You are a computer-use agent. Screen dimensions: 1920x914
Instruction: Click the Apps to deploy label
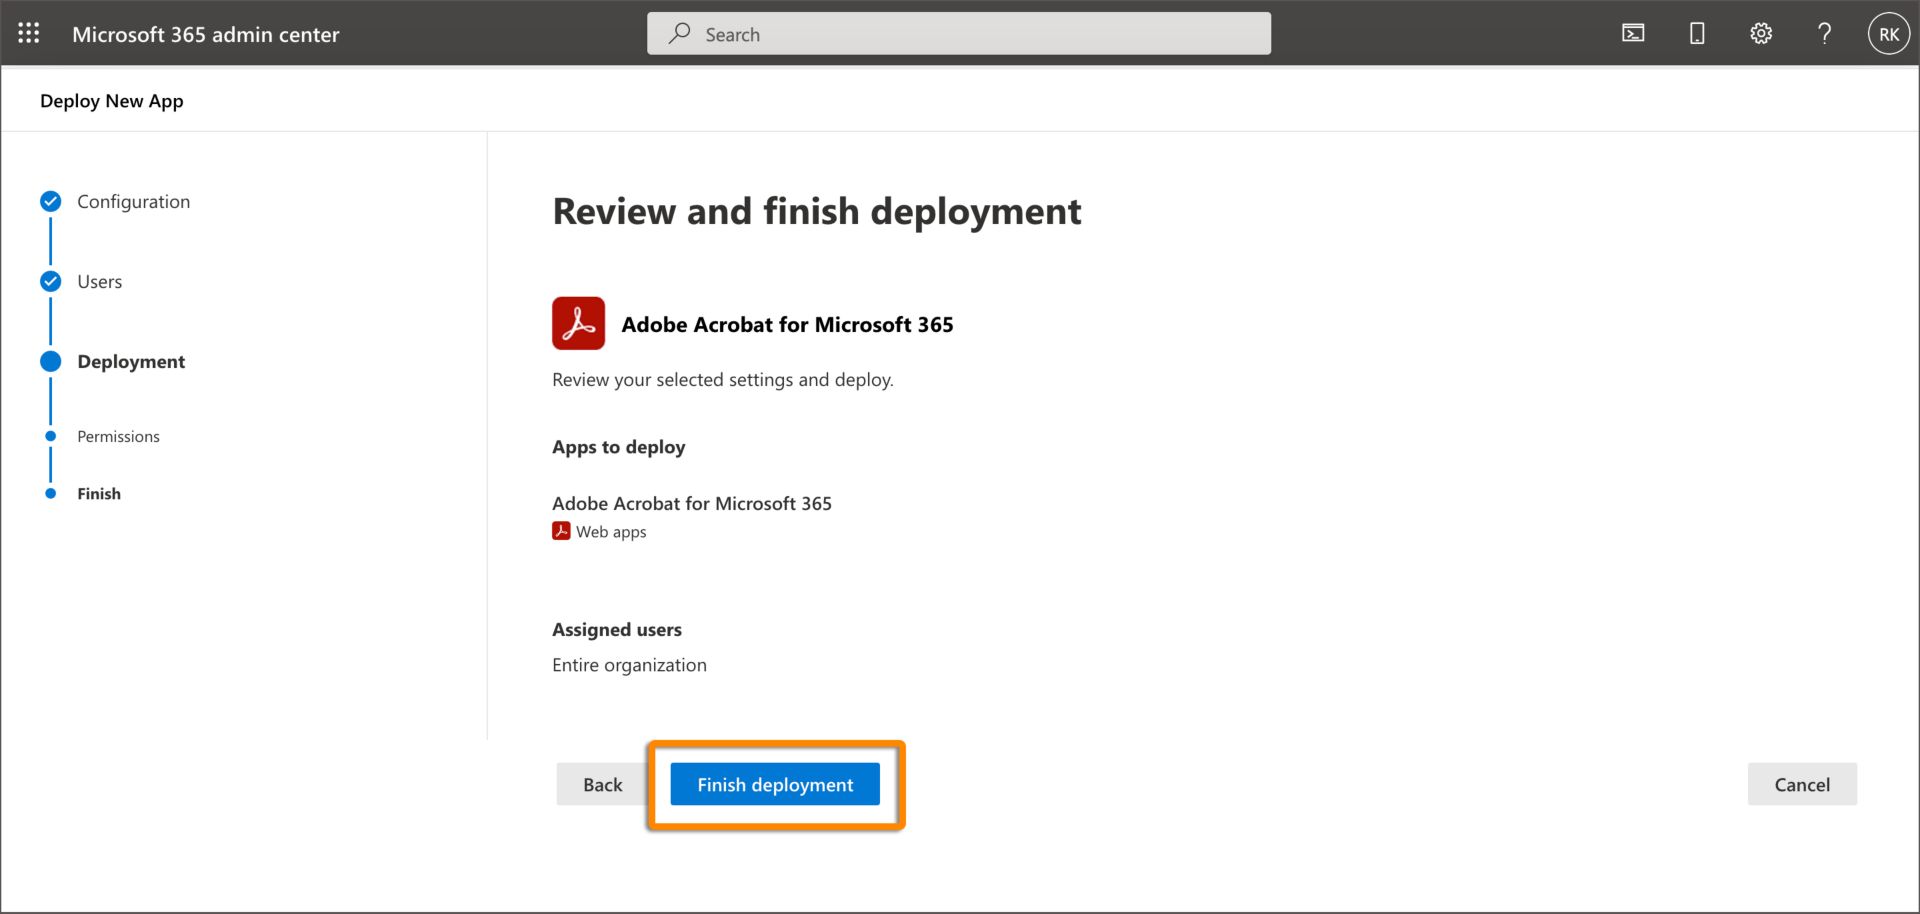[x=619, y=447]
